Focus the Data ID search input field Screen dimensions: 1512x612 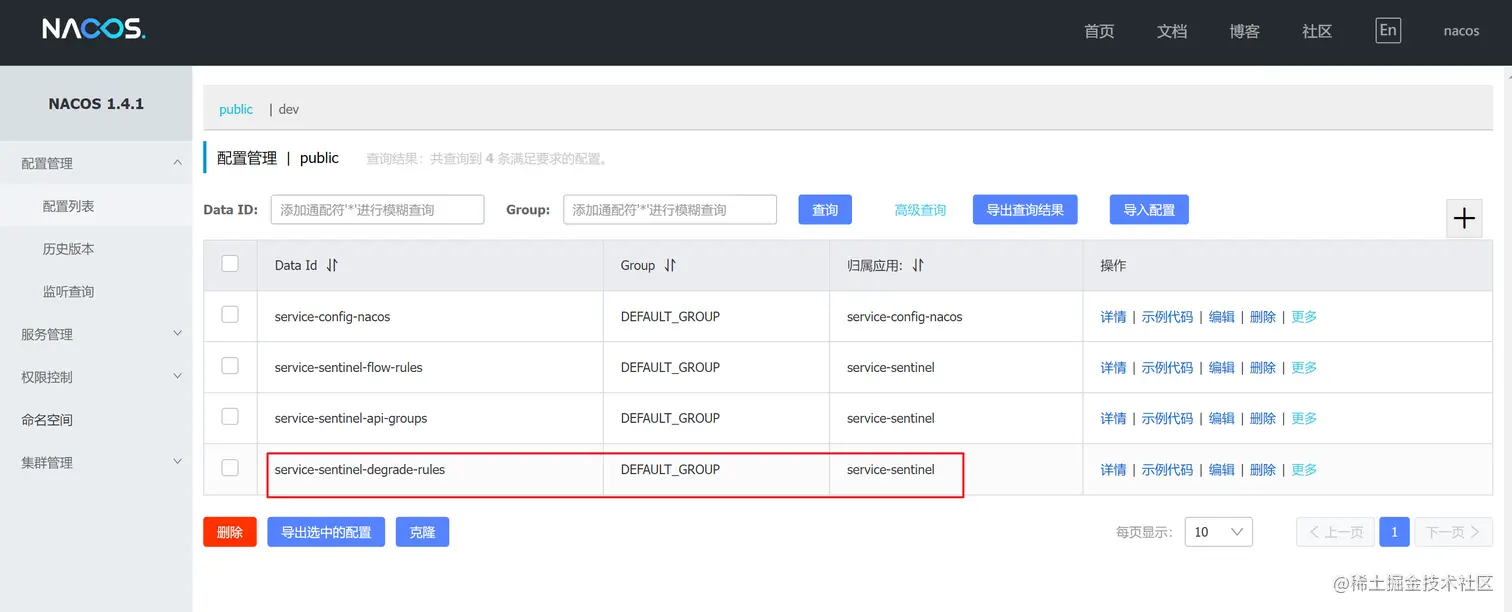[x=377, y=210]
